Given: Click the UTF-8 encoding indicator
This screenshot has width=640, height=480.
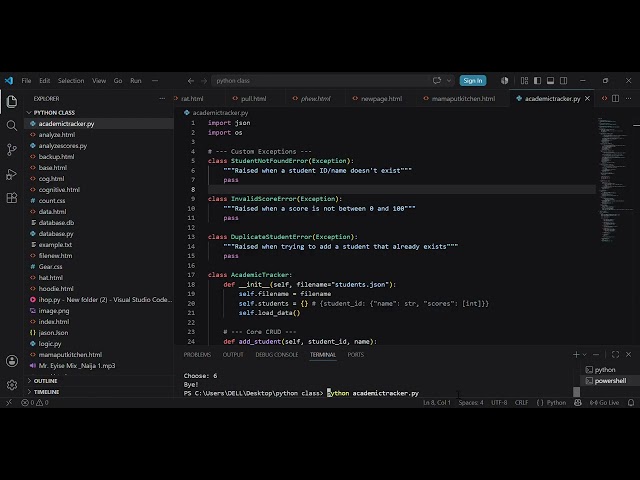Looking at the screenshot, I should coord(499,402).
